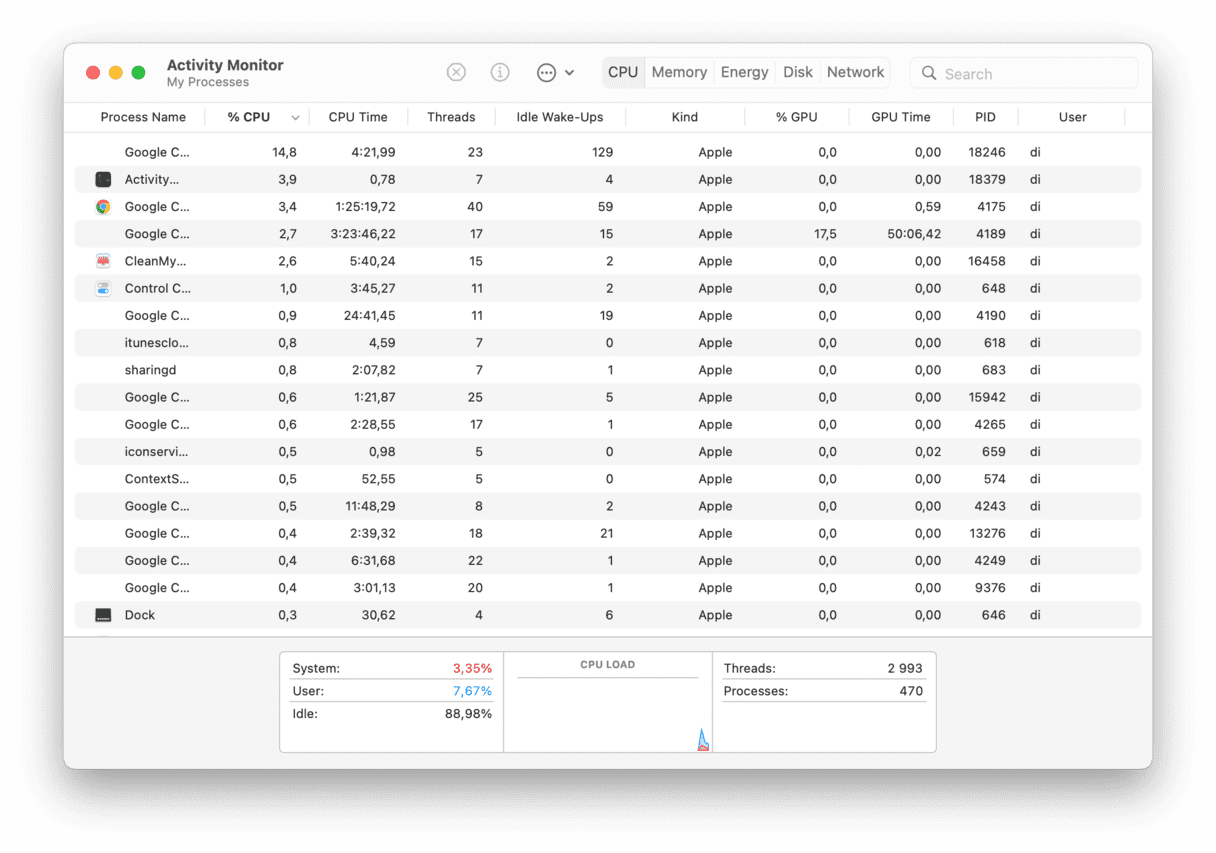Switch to the Memory tab
This screenshot has width=1216, height=853.
[679, 72]
